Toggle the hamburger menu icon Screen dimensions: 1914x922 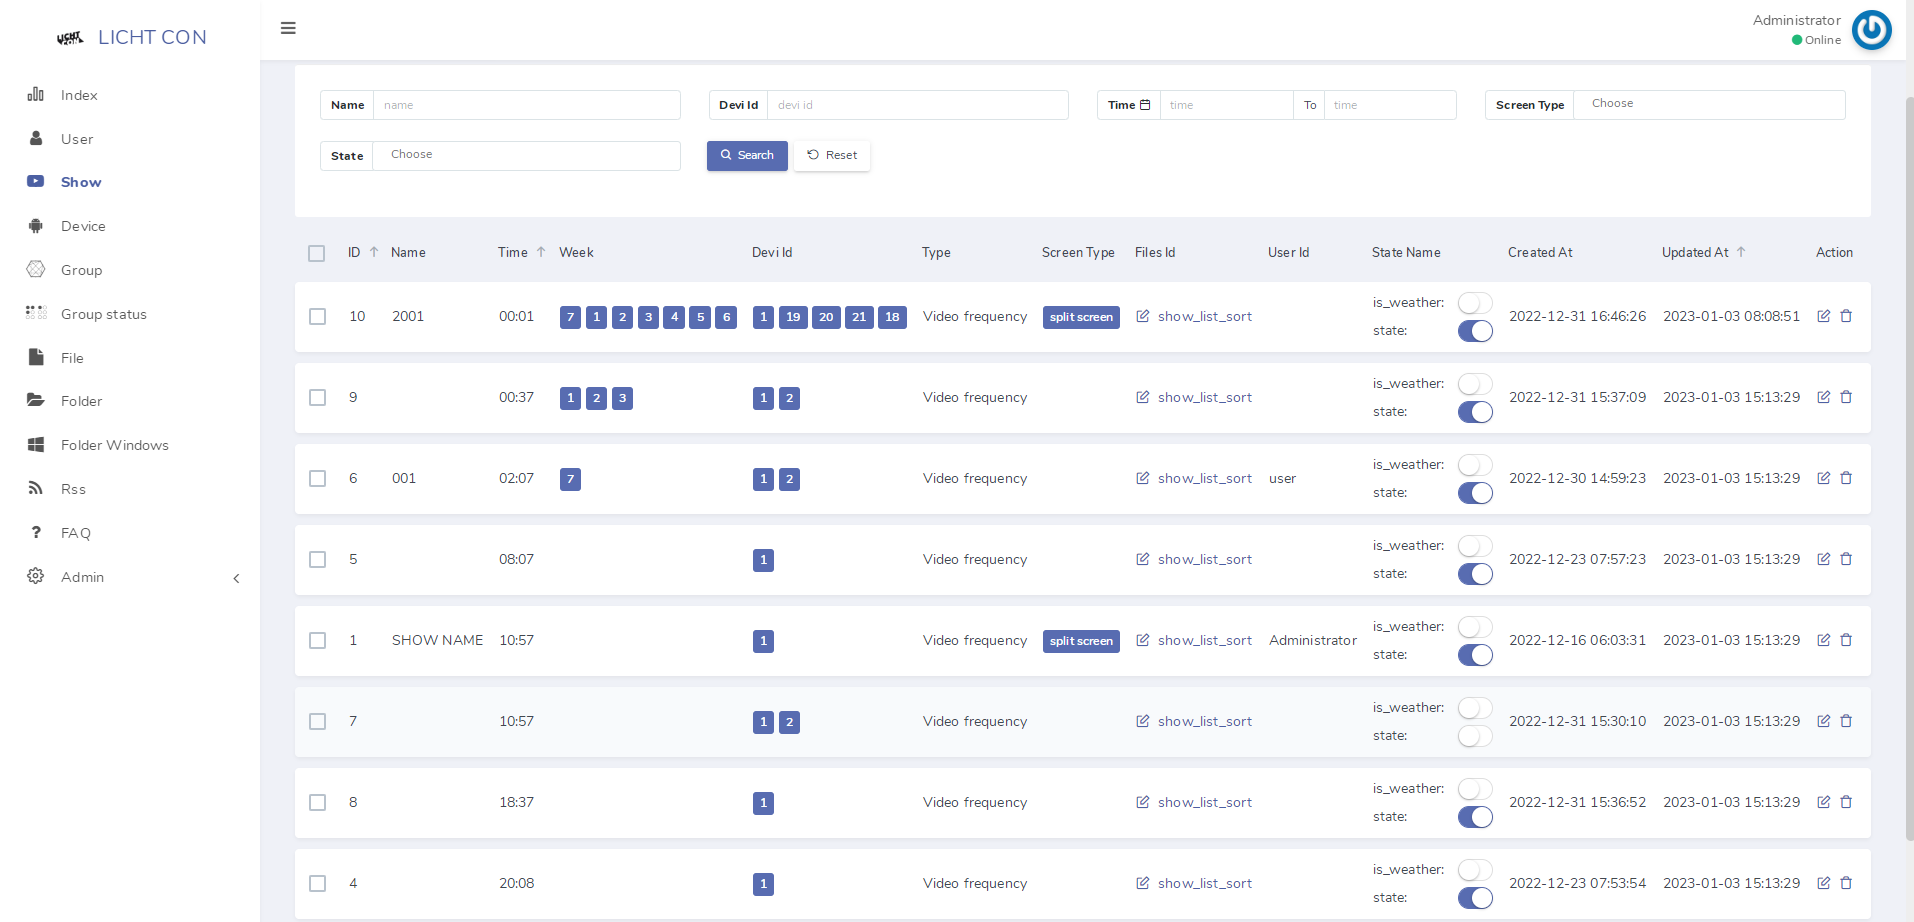tap(288, 28)
